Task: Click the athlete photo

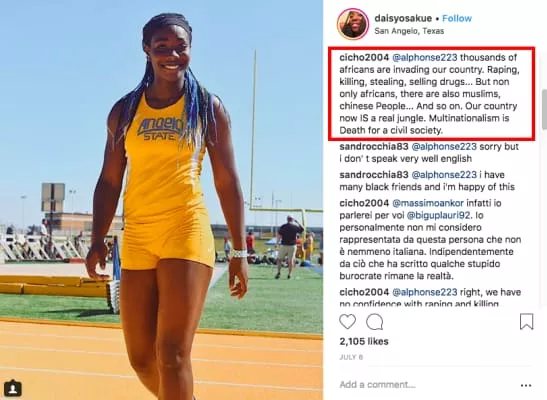Action: coord(161,200)
